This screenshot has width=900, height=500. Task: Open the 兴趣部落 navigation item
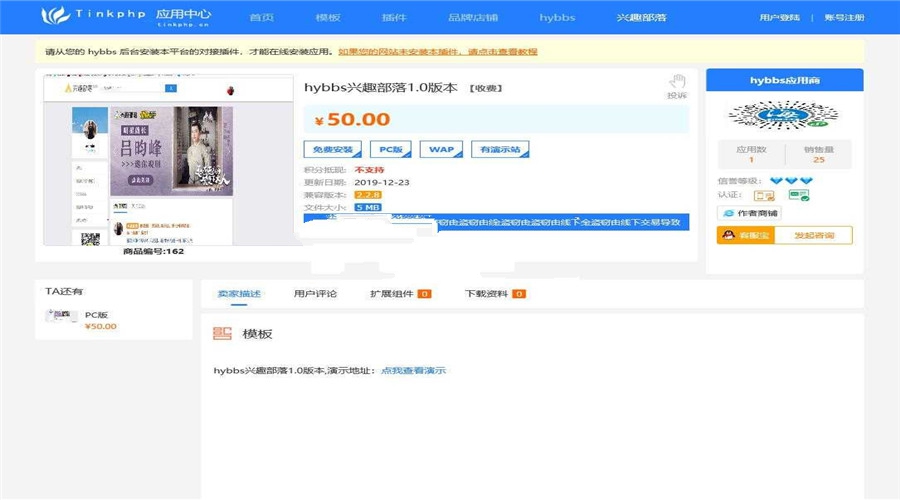641,17
